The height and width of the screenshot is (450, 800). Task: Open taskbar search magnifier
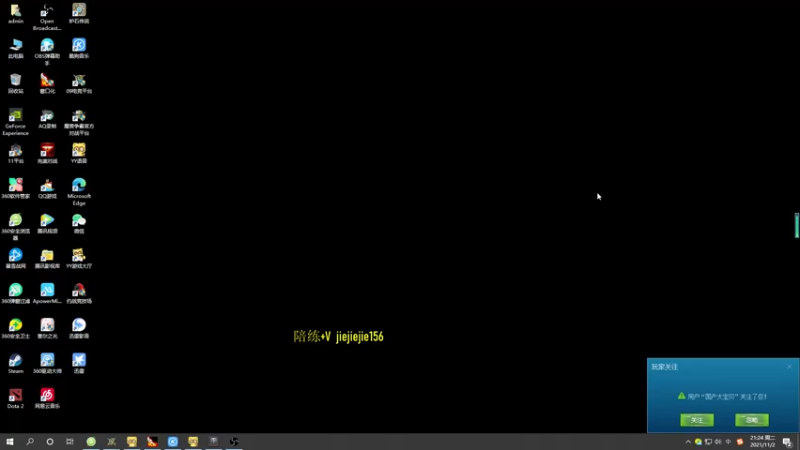tap(30, 441)
